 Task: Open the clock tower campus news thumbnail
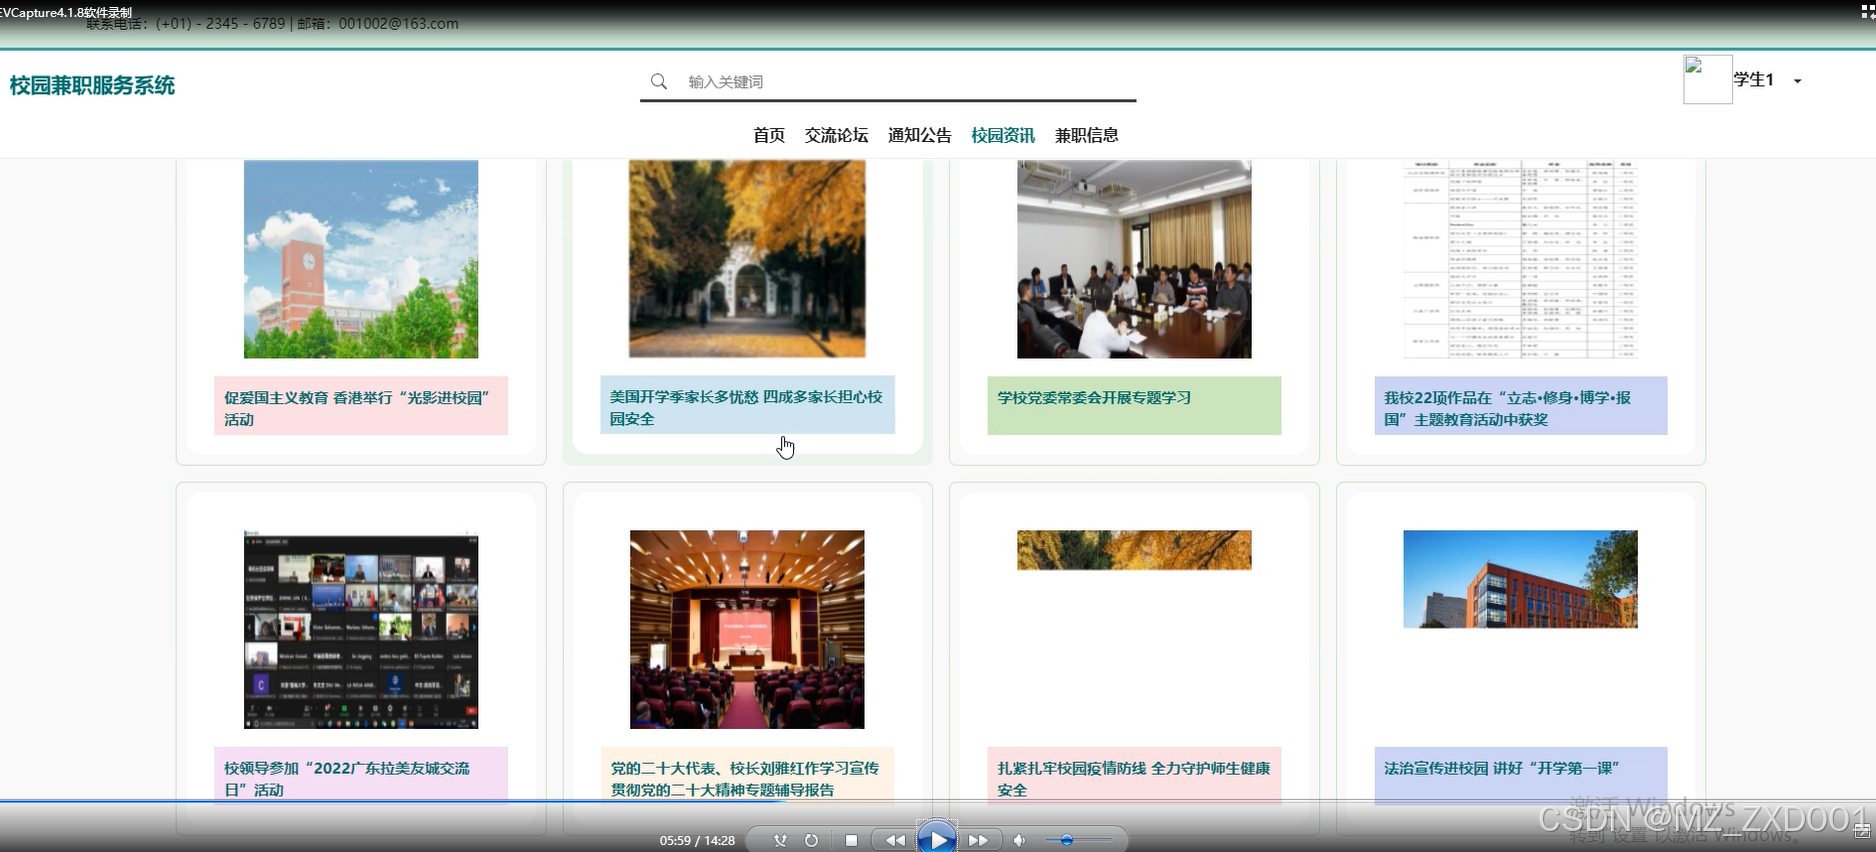click(361, 259)
